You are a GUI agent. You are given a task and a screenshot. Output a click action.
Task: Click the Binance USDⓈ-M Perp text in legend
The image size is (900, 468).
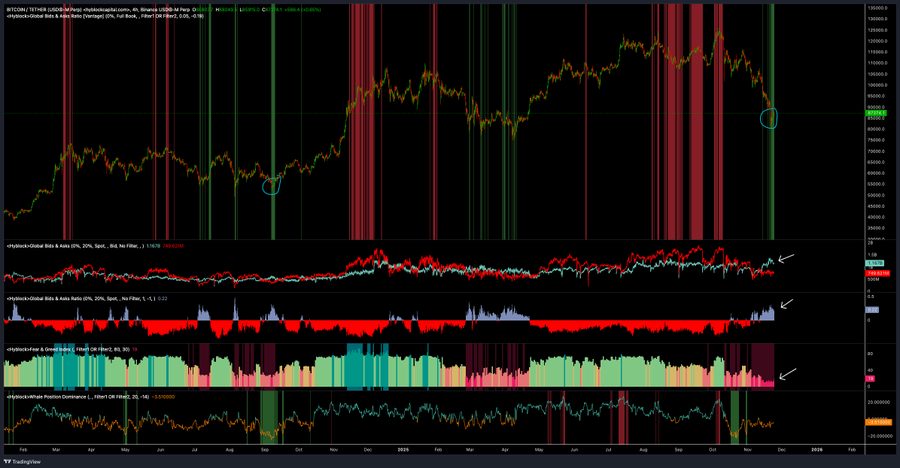(x=165, y=10)
